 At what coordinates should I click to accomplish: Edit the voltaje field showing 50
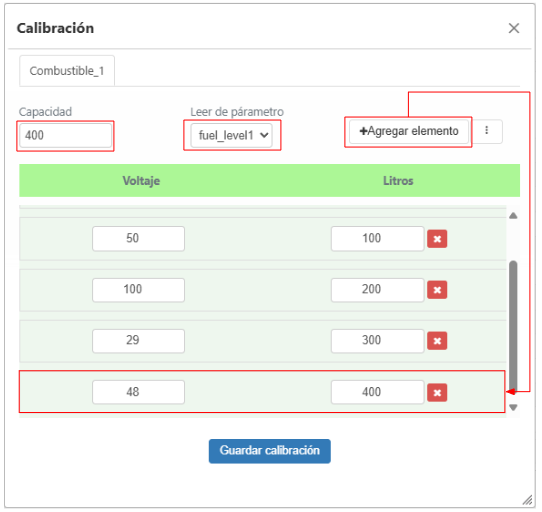pyautogui.click(x=138, y=239)
